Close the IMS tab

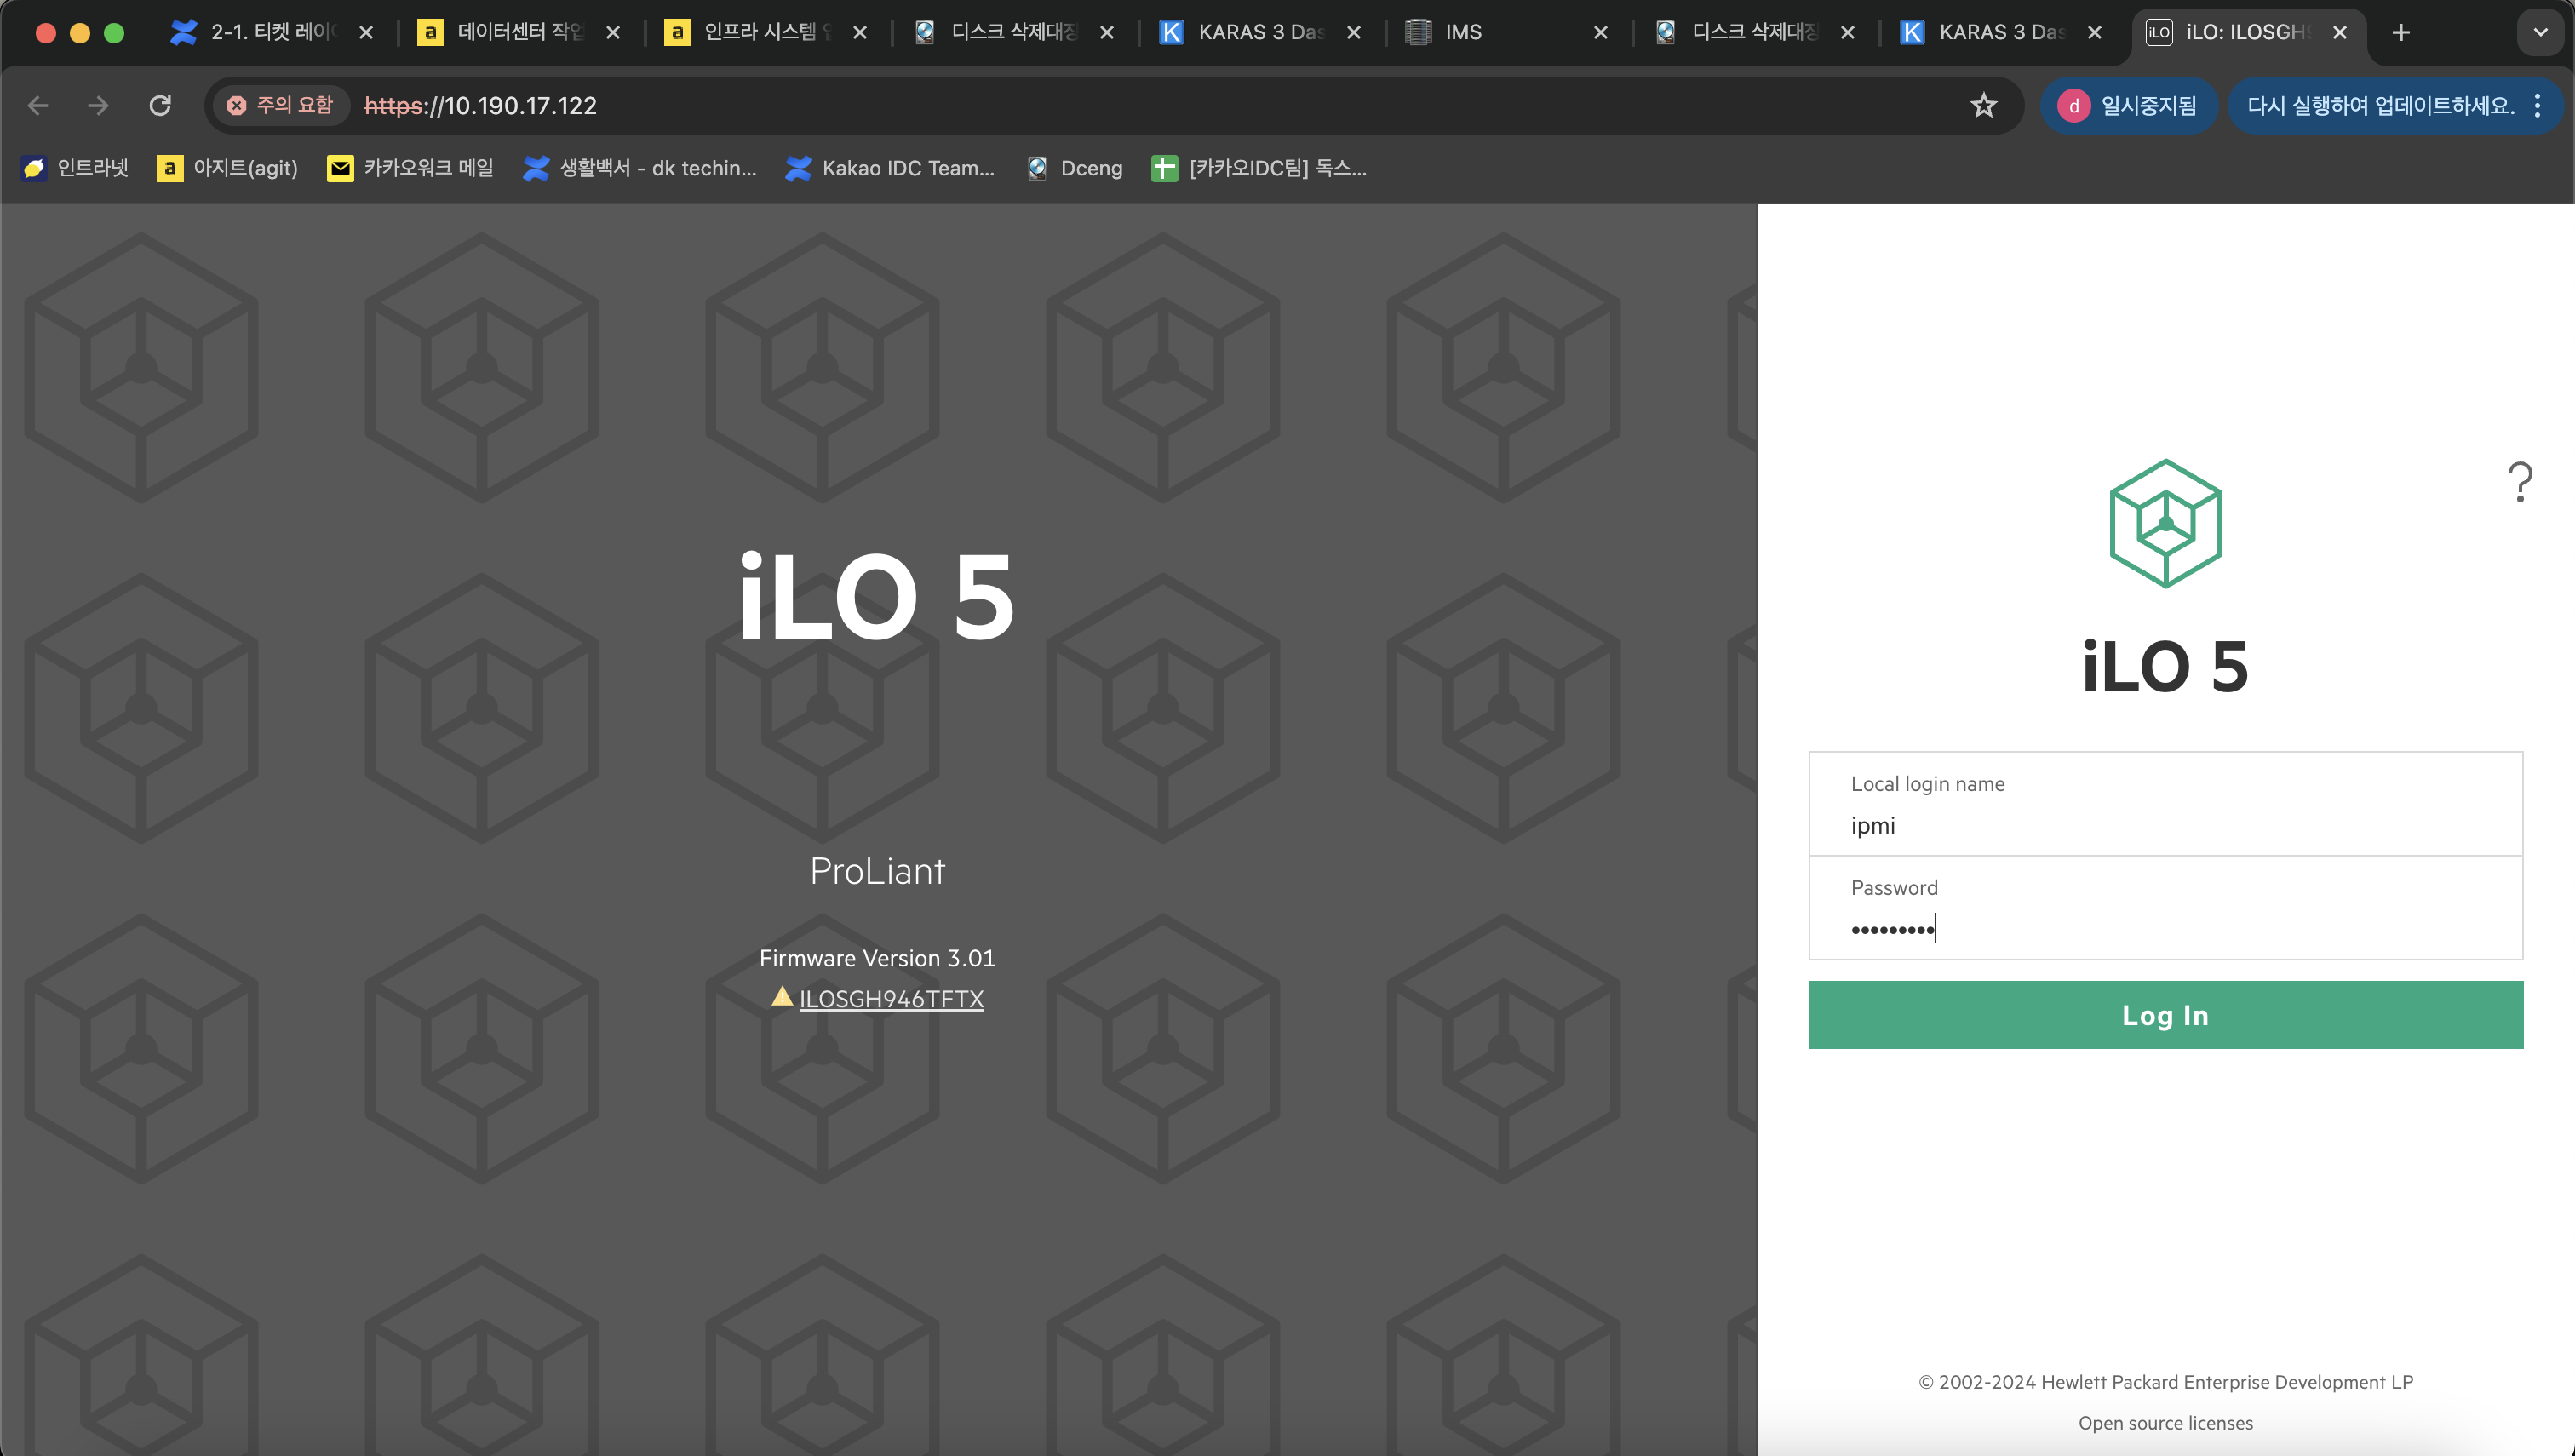pyautogui.click(x=1601, y=32)
